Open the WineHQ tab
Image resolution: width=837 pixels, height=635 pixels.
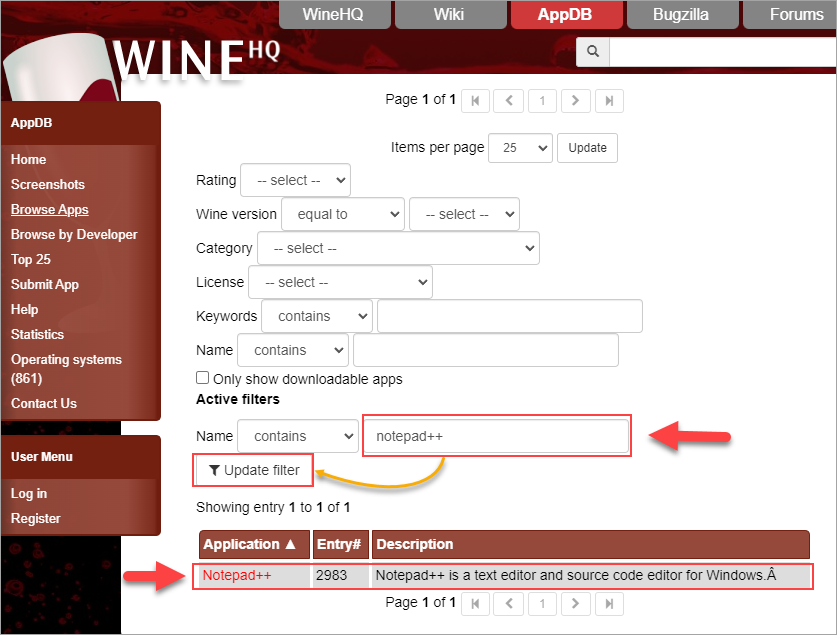click(x=334, y=14)
